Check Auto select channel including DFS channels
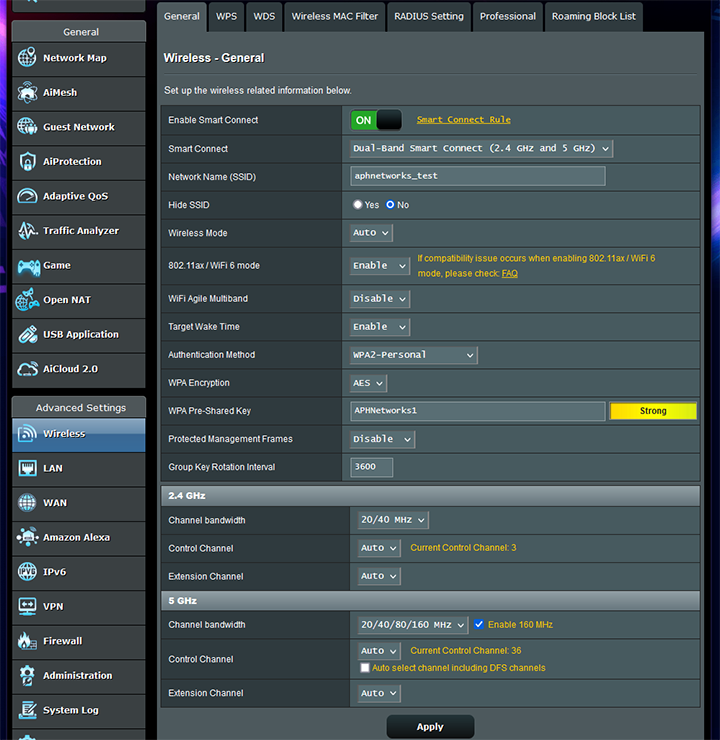Screen dimensions: 720x740 coord(365,668)
